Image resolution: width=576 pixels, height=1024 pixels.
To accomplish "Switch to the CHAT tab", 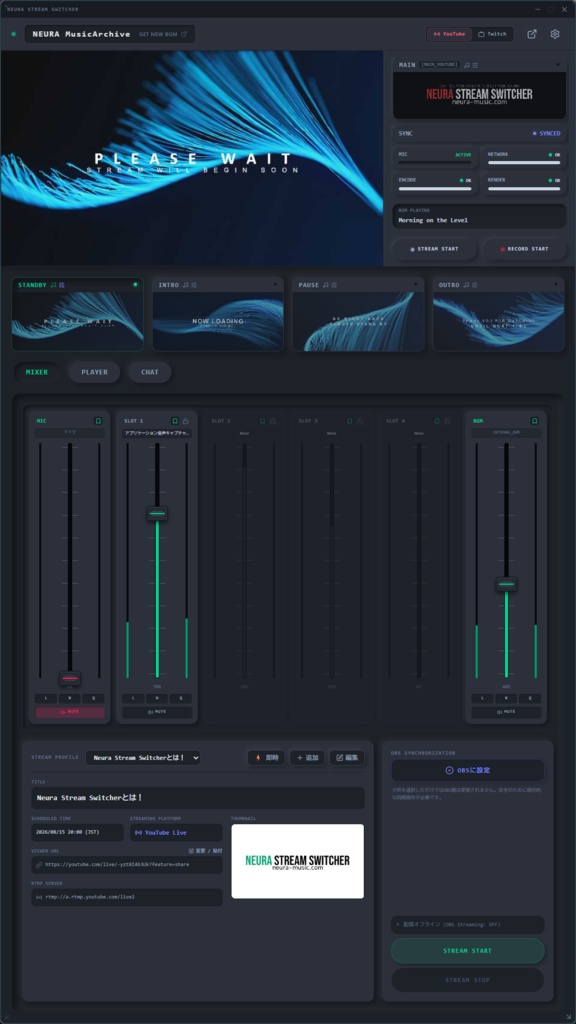I will tap(150, 372).
